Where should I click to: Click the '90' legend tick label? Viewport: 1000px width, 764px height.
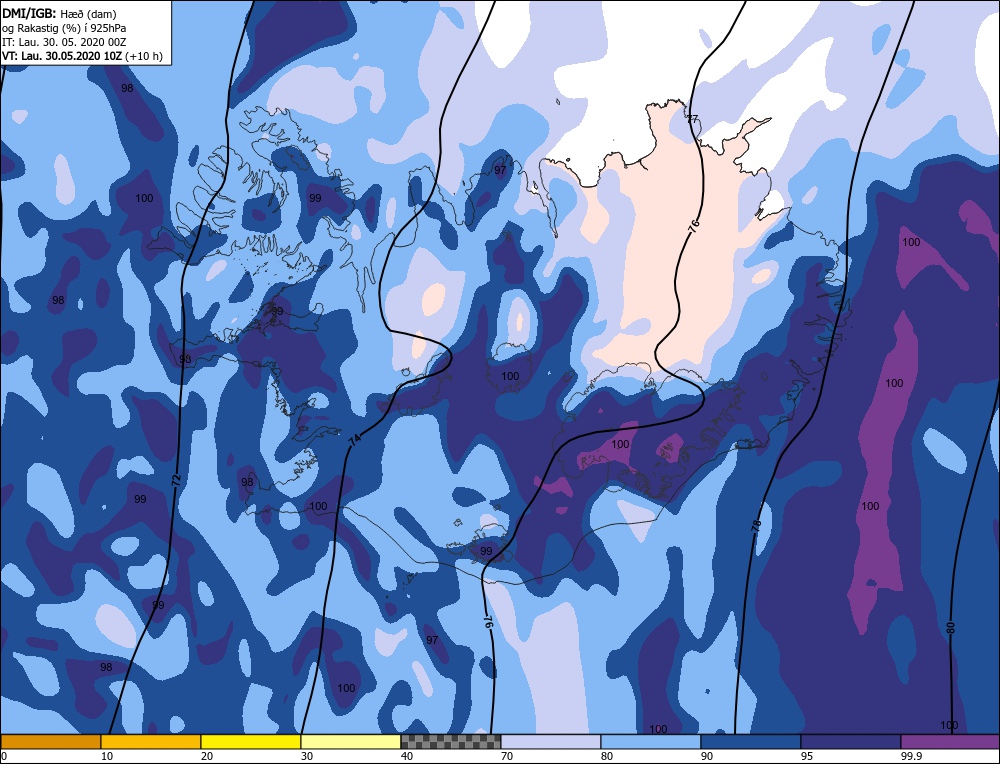(707, 756)
